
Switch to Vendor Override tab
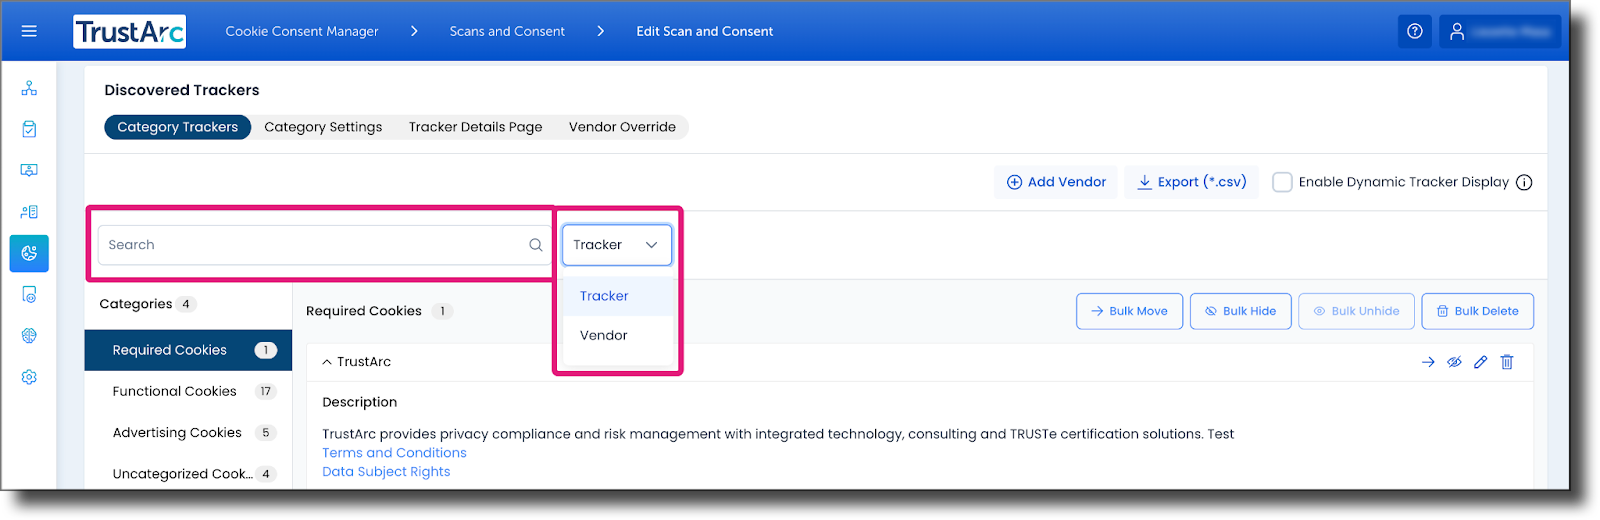coord(622,127)
